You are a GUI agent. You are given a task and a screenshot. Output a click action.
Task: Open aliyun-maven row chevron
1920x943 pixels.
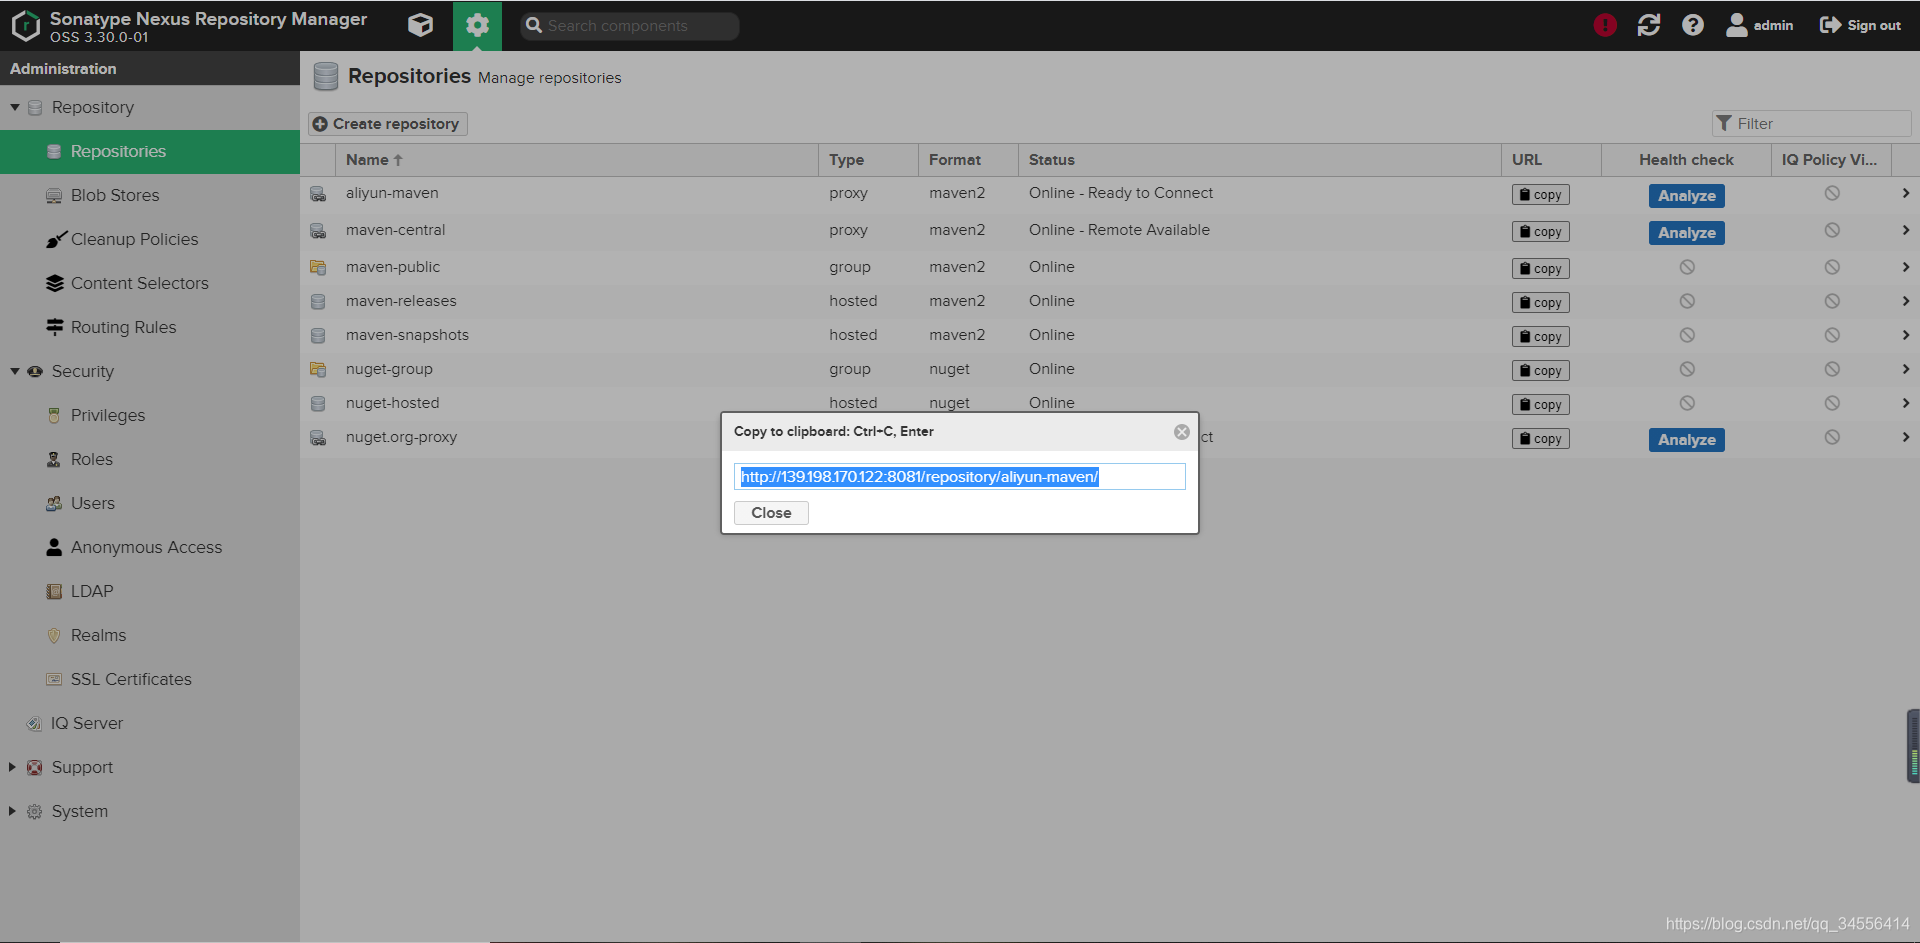coord(1905,193)
